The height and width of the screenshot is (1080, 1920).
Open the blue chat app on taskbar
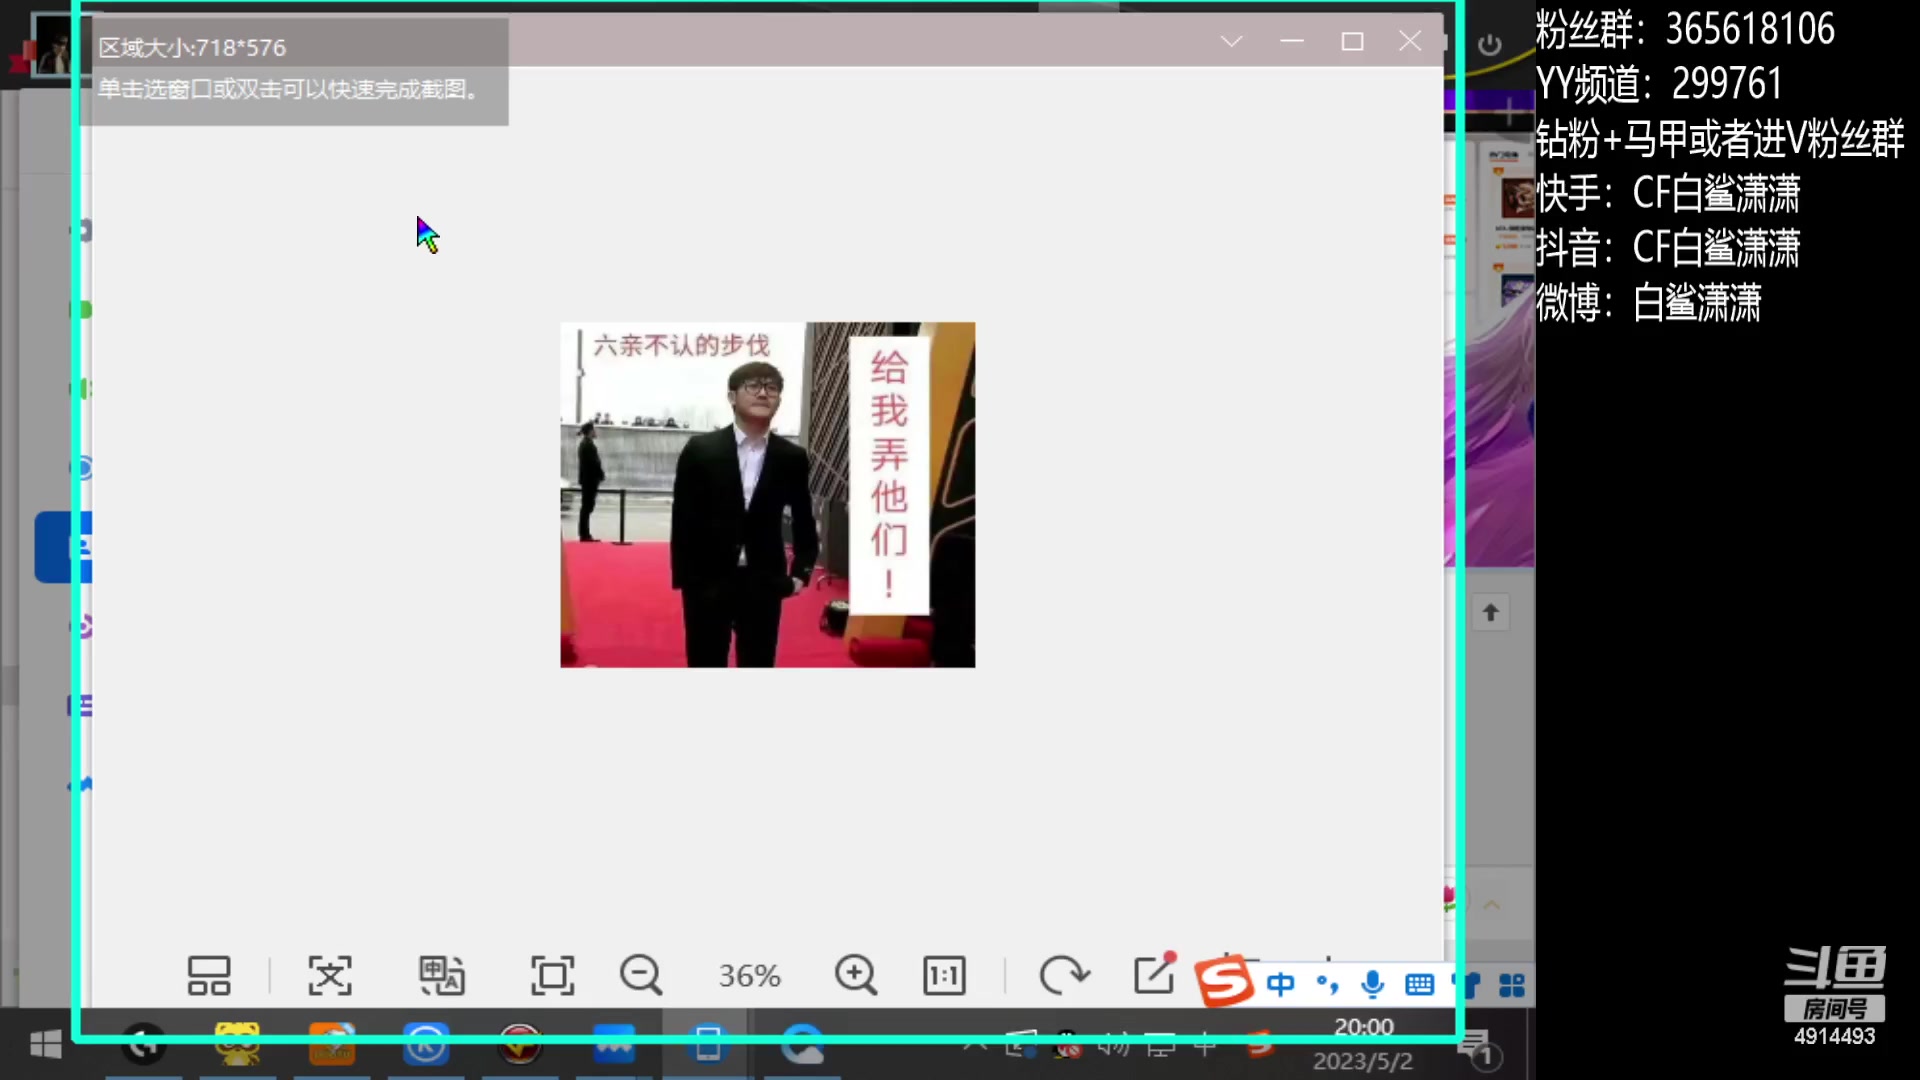[x=614, y=1046]
